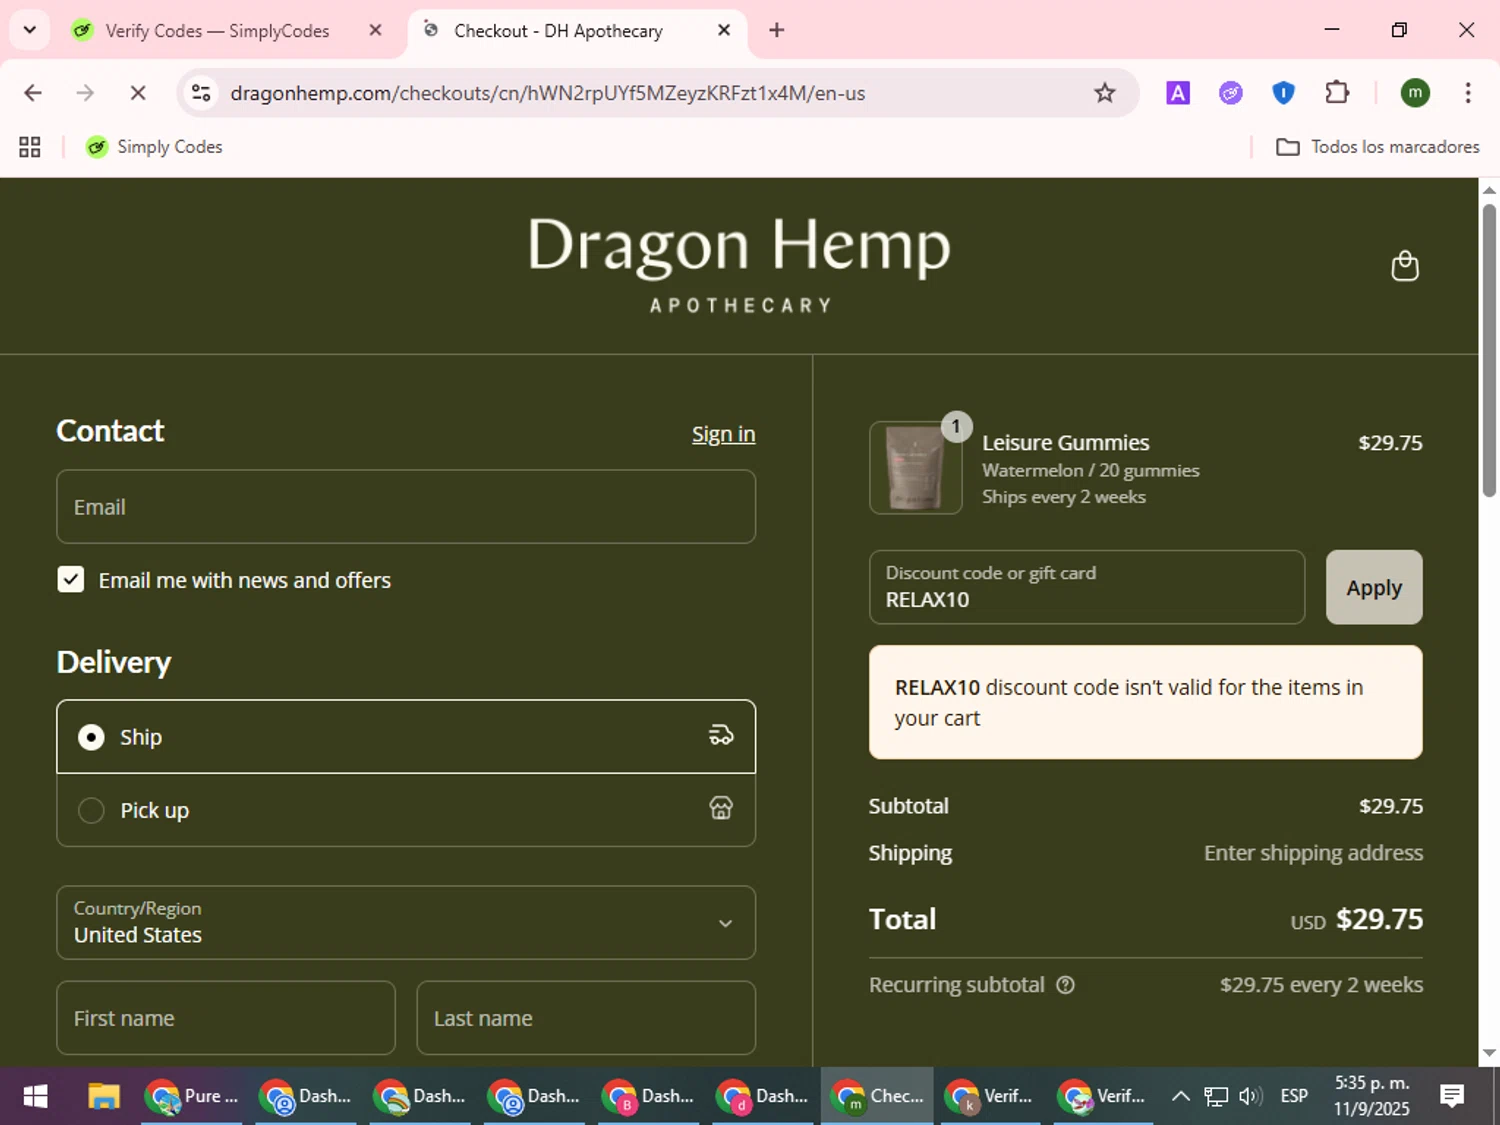Open the Extensions puzzle icon
Image resolution: width=1500 pixels, height=1125 pixels.
click(1337, 93)
